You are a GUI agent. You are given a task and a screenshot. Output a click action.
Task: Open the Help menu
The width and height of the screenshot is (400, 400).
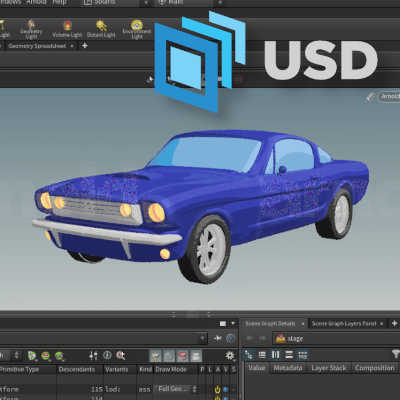(59, 2)
